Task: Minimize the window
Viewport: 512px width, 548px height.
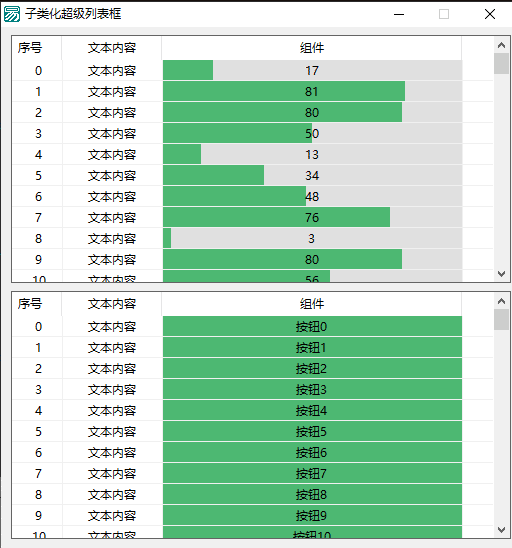Action: tap(399, 14)
